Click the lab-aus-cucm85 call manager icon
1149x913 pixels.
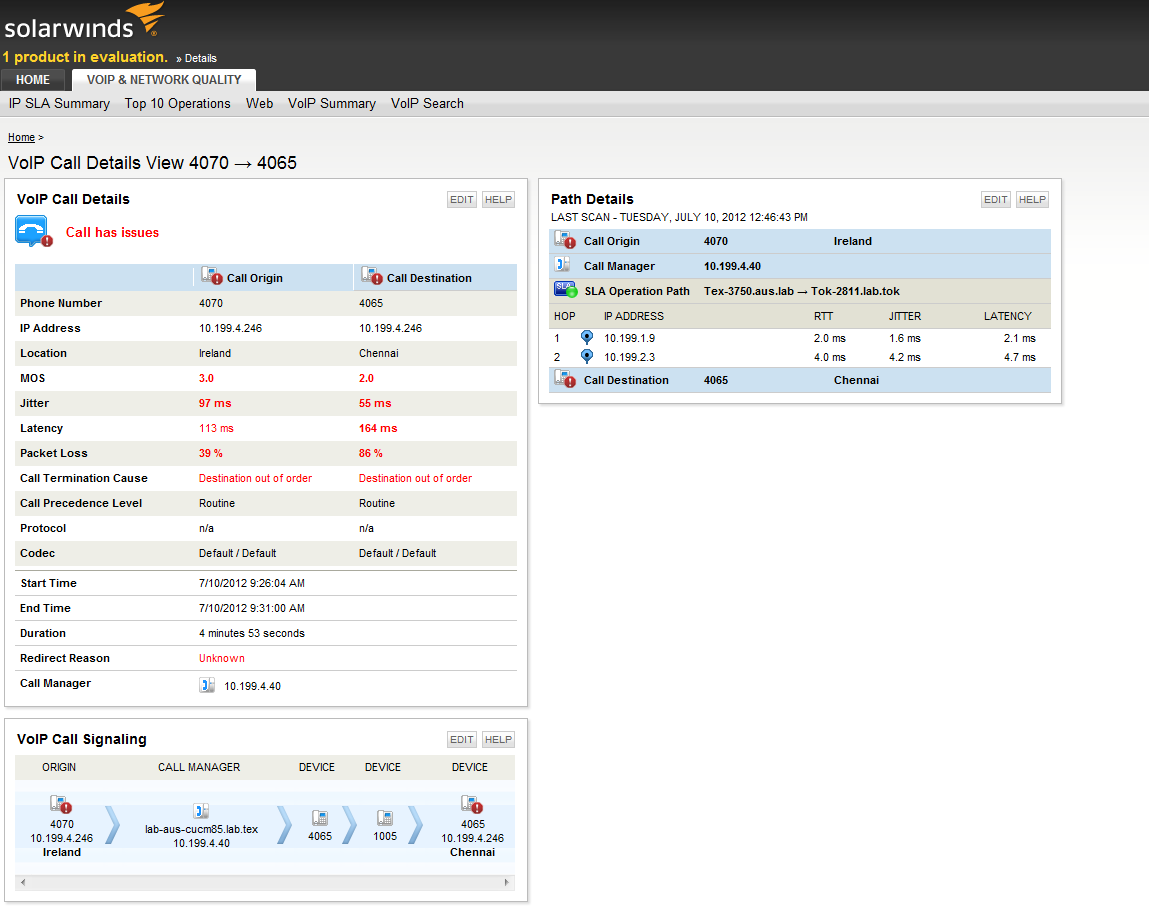point(202,810)
